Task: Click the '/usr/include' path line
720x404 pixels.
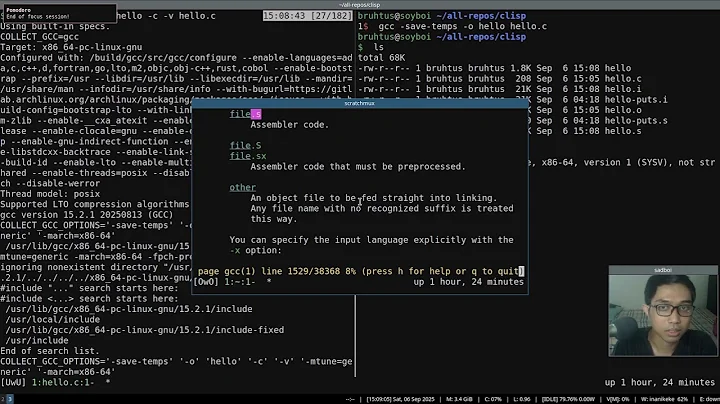Action: pos(37,341)
